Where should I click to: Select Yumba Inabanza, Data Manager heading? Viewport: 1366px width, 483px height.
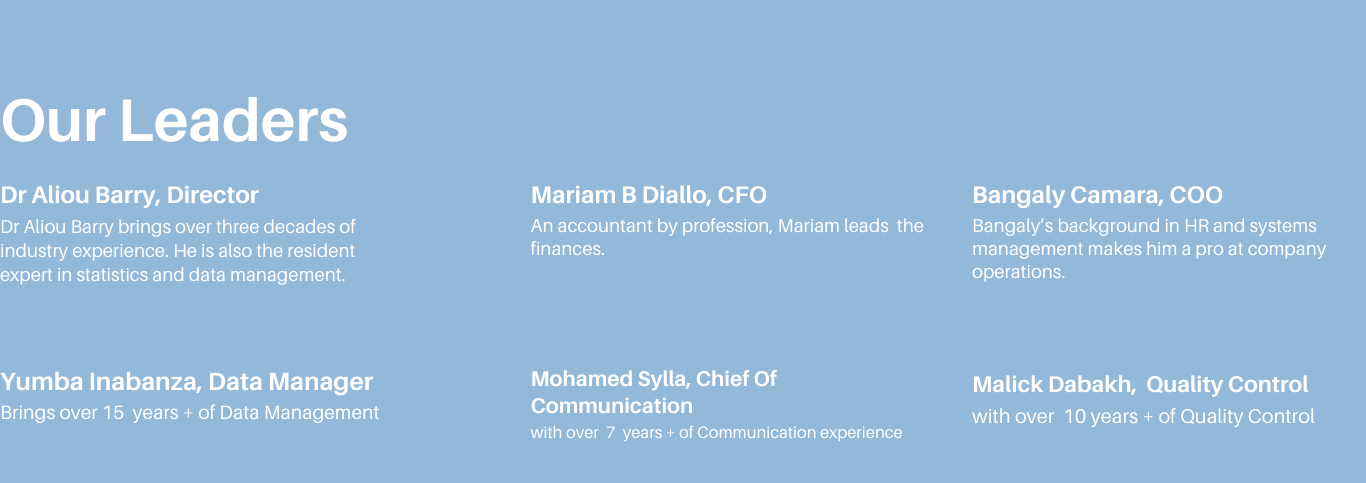tap(187, 382)
